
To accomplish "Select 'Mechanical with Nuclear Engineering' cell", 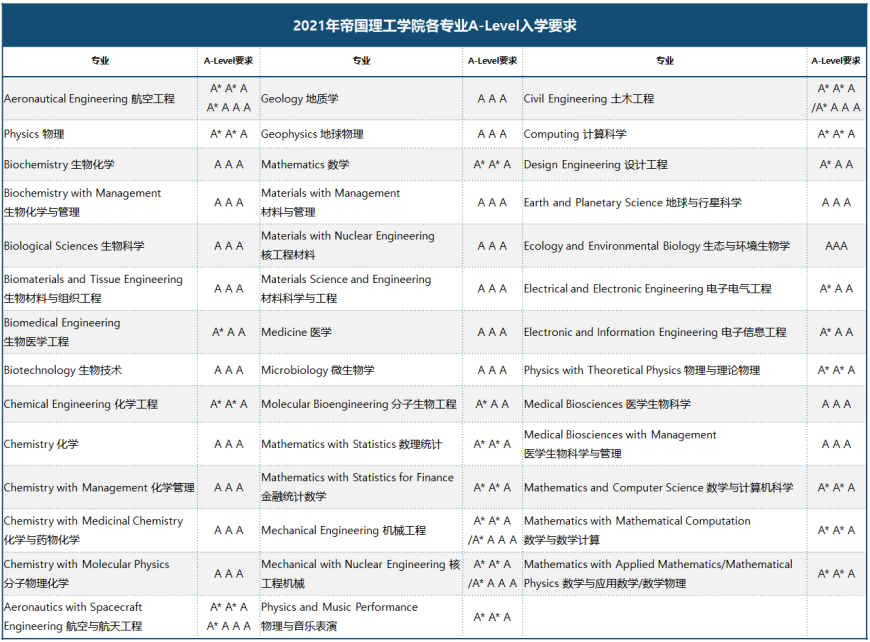I will pyautogui.click(x=361, y=574).
